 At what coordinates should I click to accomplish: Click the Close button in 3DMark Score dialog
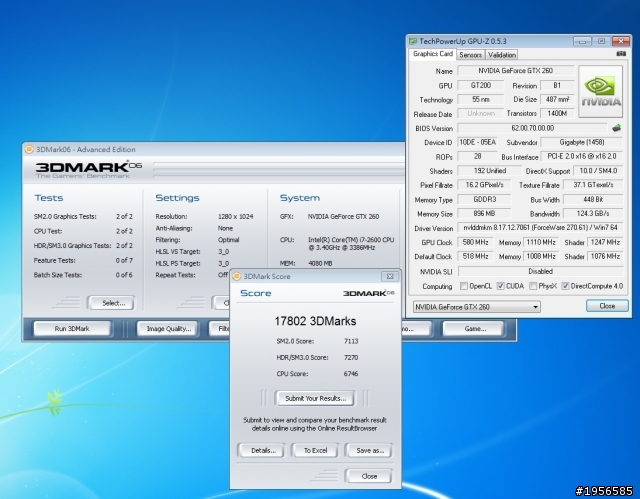coord(369,476)
